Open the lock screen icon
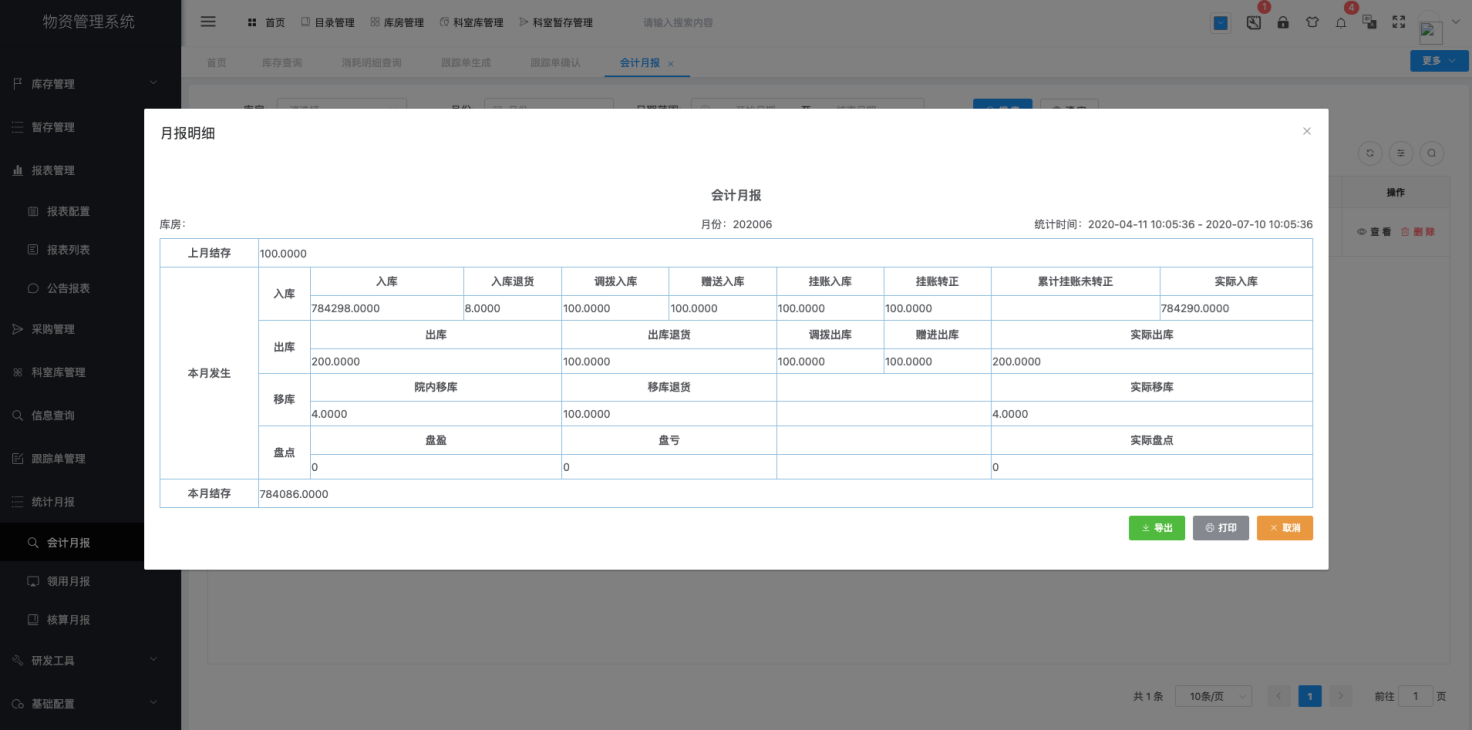 click(x=1283, y=22)
